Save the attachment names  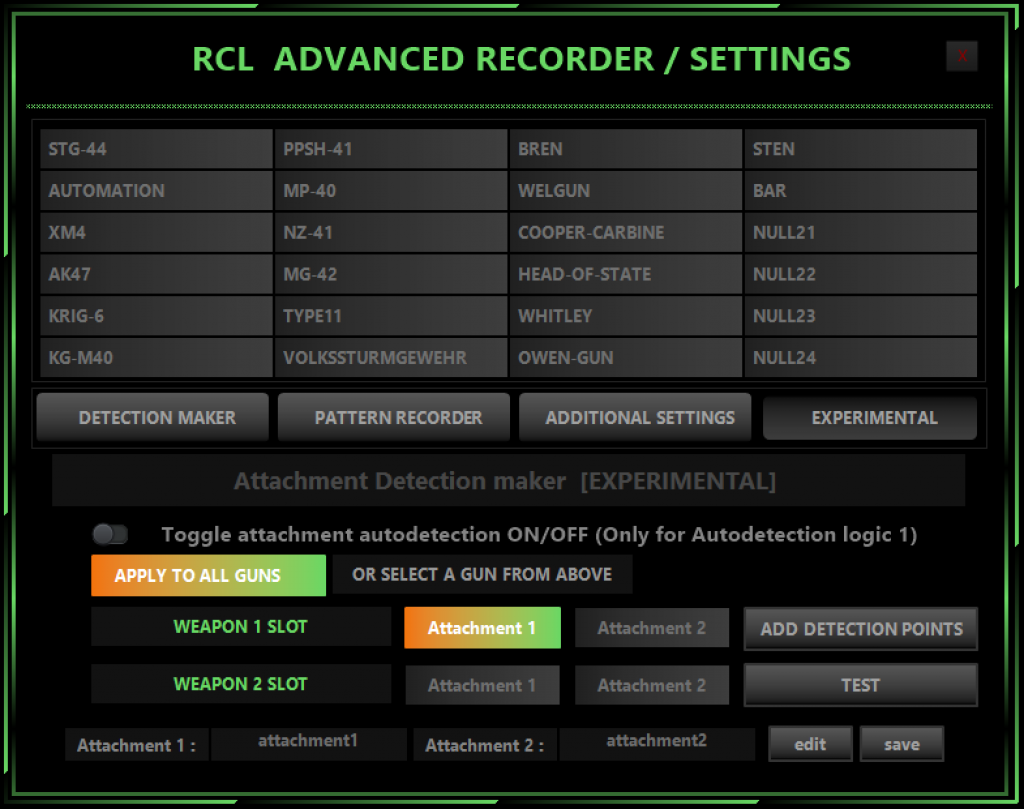(x=901, y=744)
